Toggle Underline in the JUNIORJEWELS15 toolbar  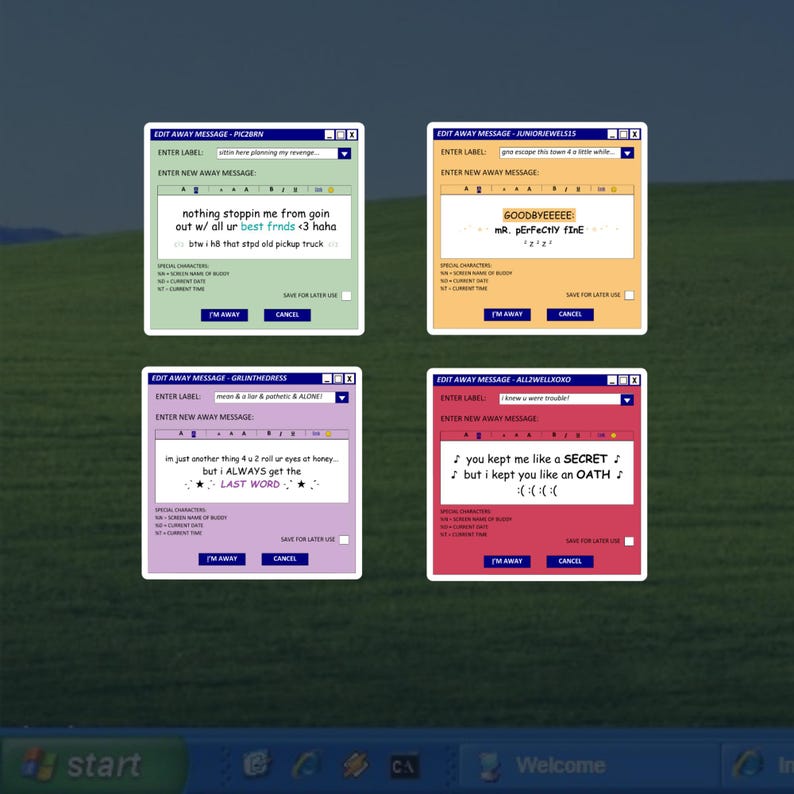coord(578,189)
